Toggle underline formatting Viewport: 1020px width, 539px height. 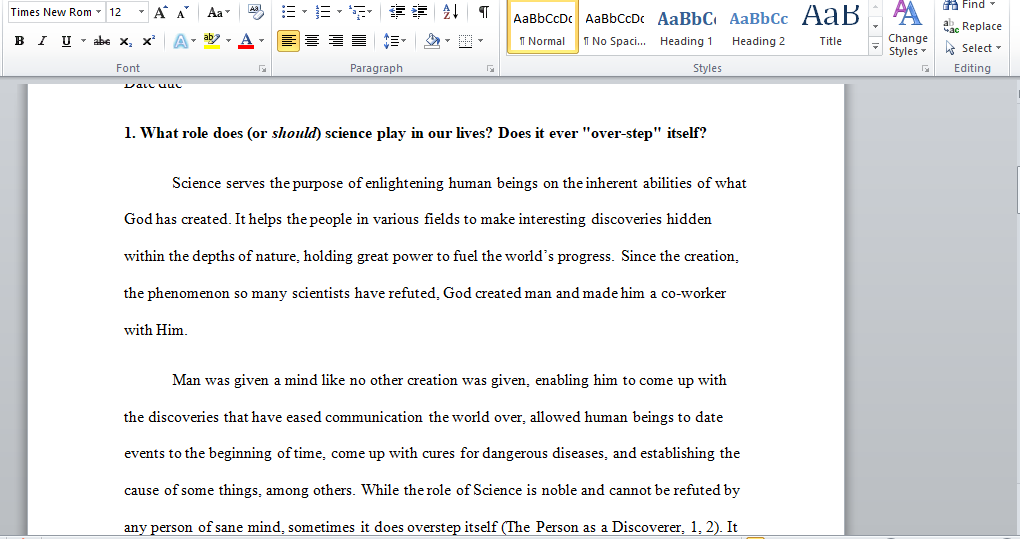pos(66,41)
